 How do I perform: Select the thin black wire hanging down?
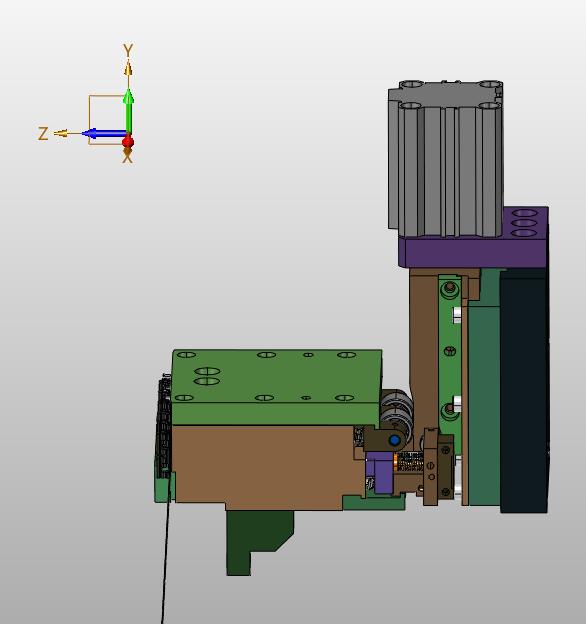point(165,553)
